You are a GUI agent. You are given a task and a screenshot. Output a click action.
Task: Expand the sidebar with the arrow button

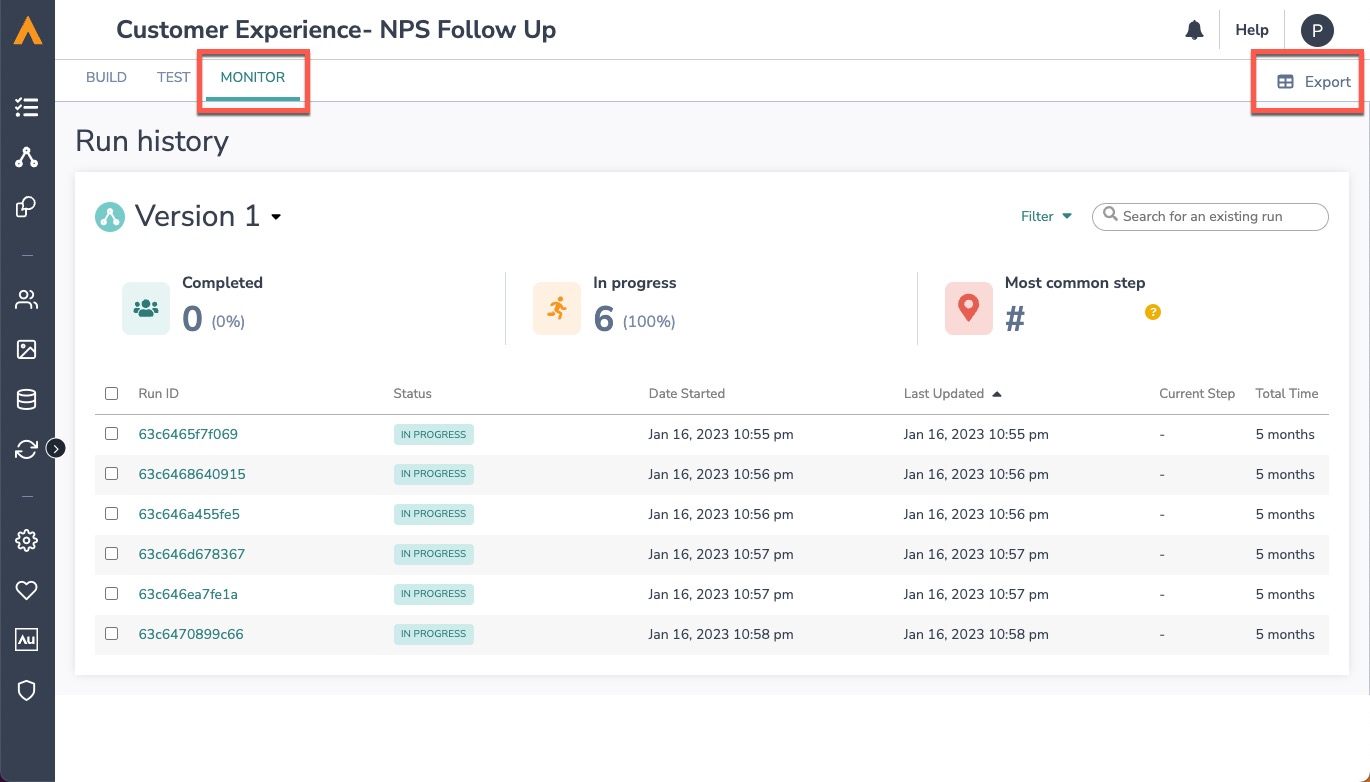pyautogui.click(x=56, y=448)
